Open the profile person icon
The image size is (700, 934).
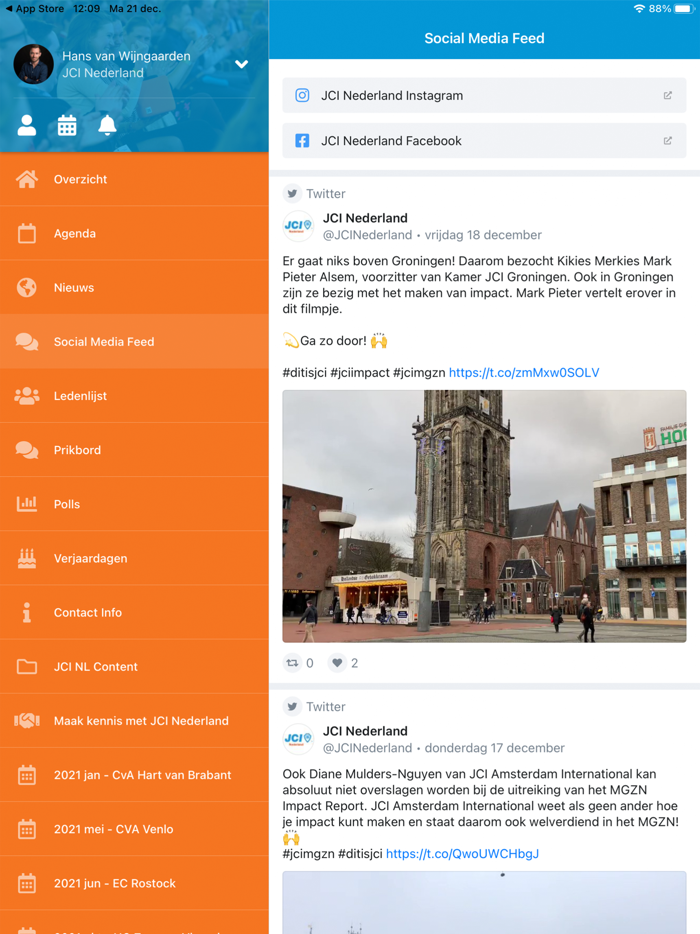(x=27, y=125)
